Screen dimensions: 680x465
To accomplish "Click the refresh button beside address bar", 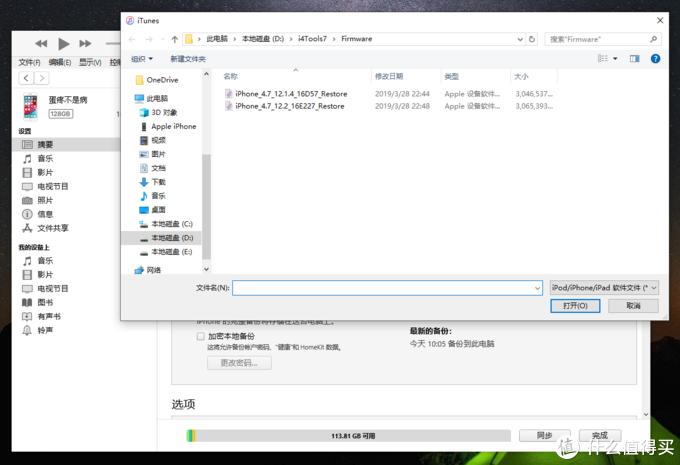I will pyautogui.click(x=532, y=39).
